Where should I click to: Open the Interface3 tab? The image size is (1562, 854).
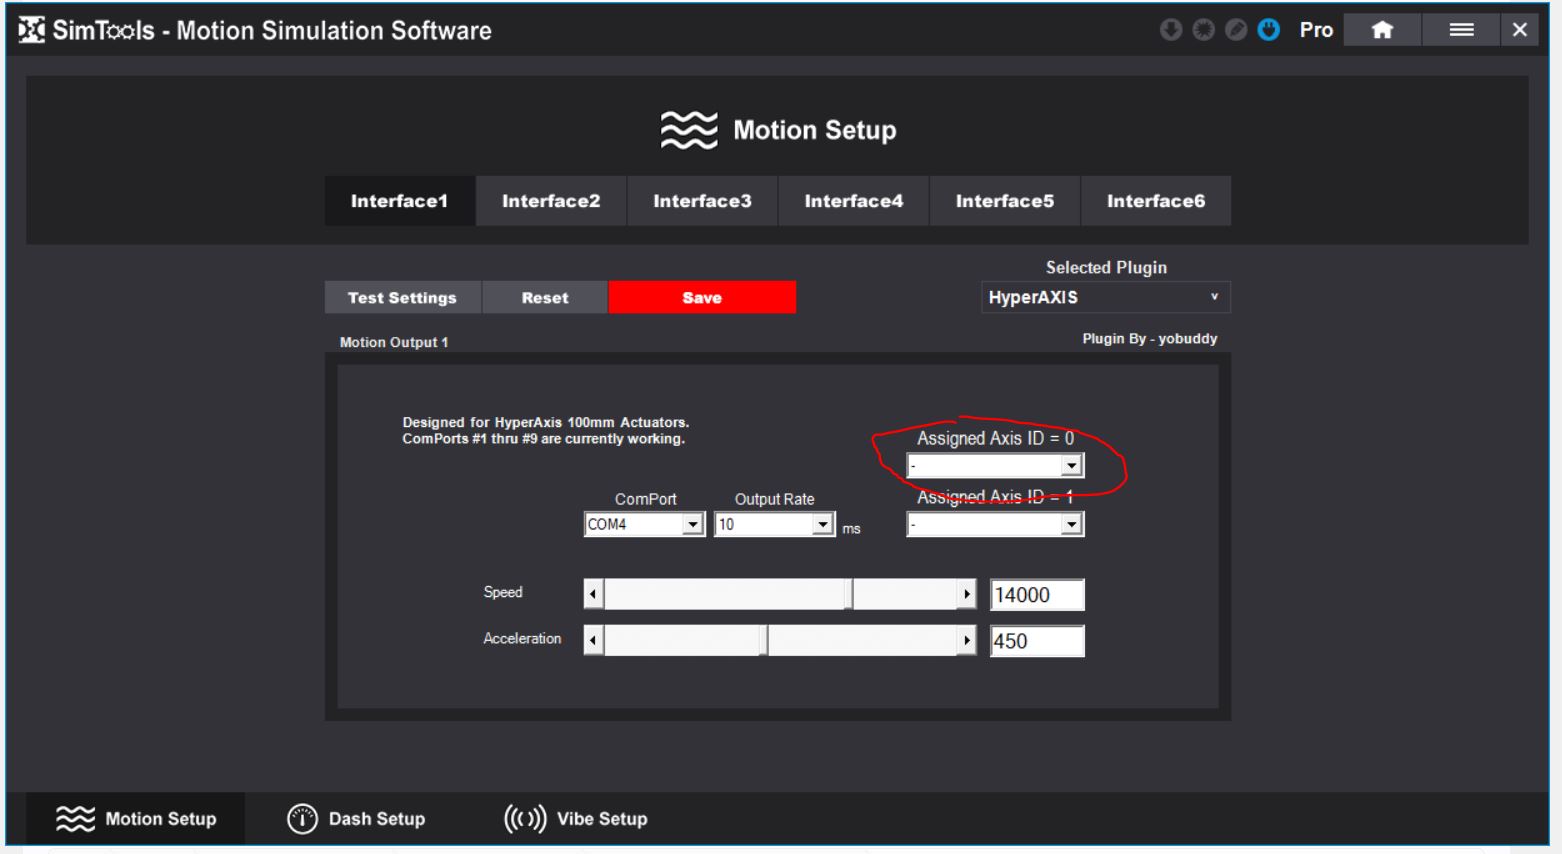click(702, 201)
